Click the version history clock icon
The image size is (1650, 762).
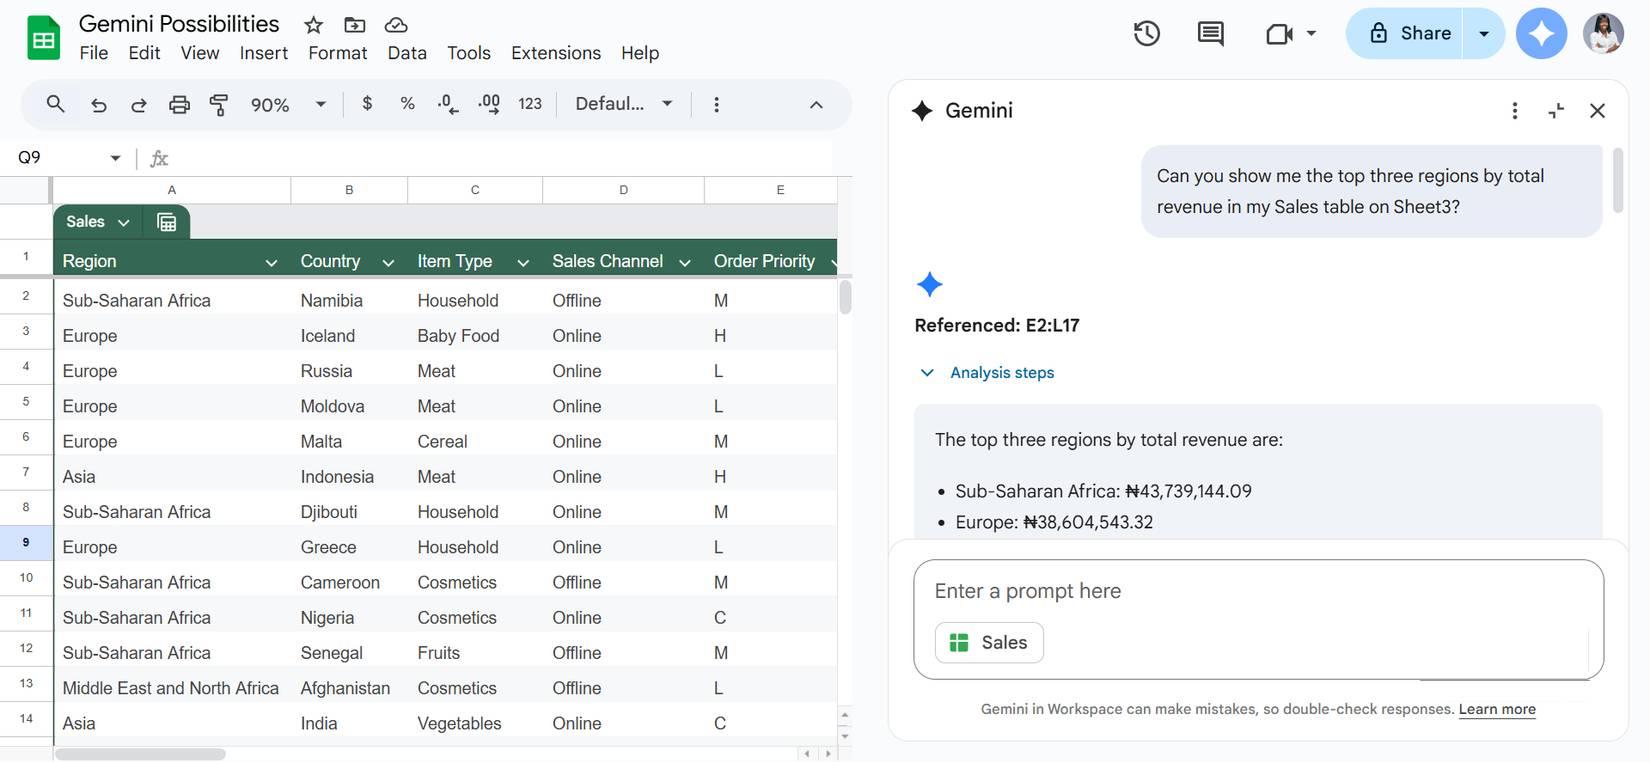click(1146, 33)
